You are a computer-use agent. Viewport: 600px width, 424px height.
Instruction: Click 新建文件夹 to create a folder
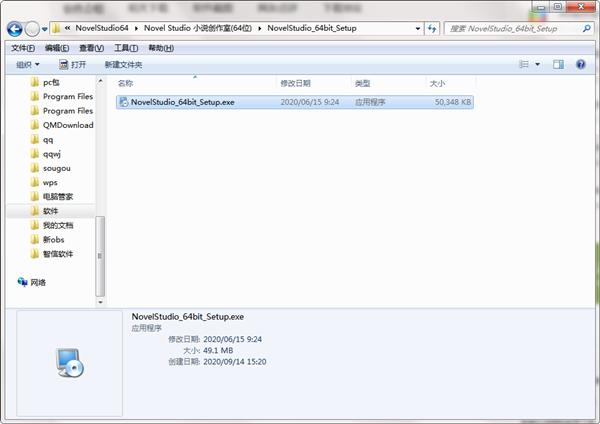coord(123,65)
